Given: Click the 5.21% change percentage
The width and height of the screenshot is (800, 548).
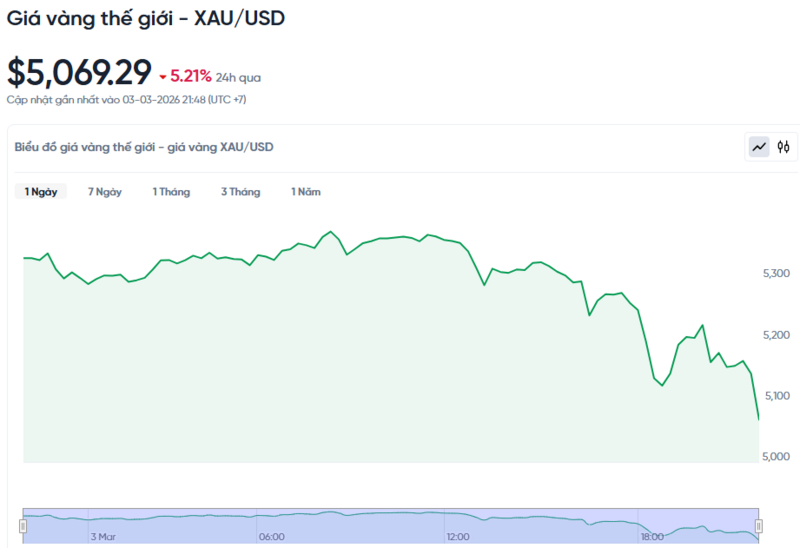Looking at the screenshot, I should tap(191, 75).
